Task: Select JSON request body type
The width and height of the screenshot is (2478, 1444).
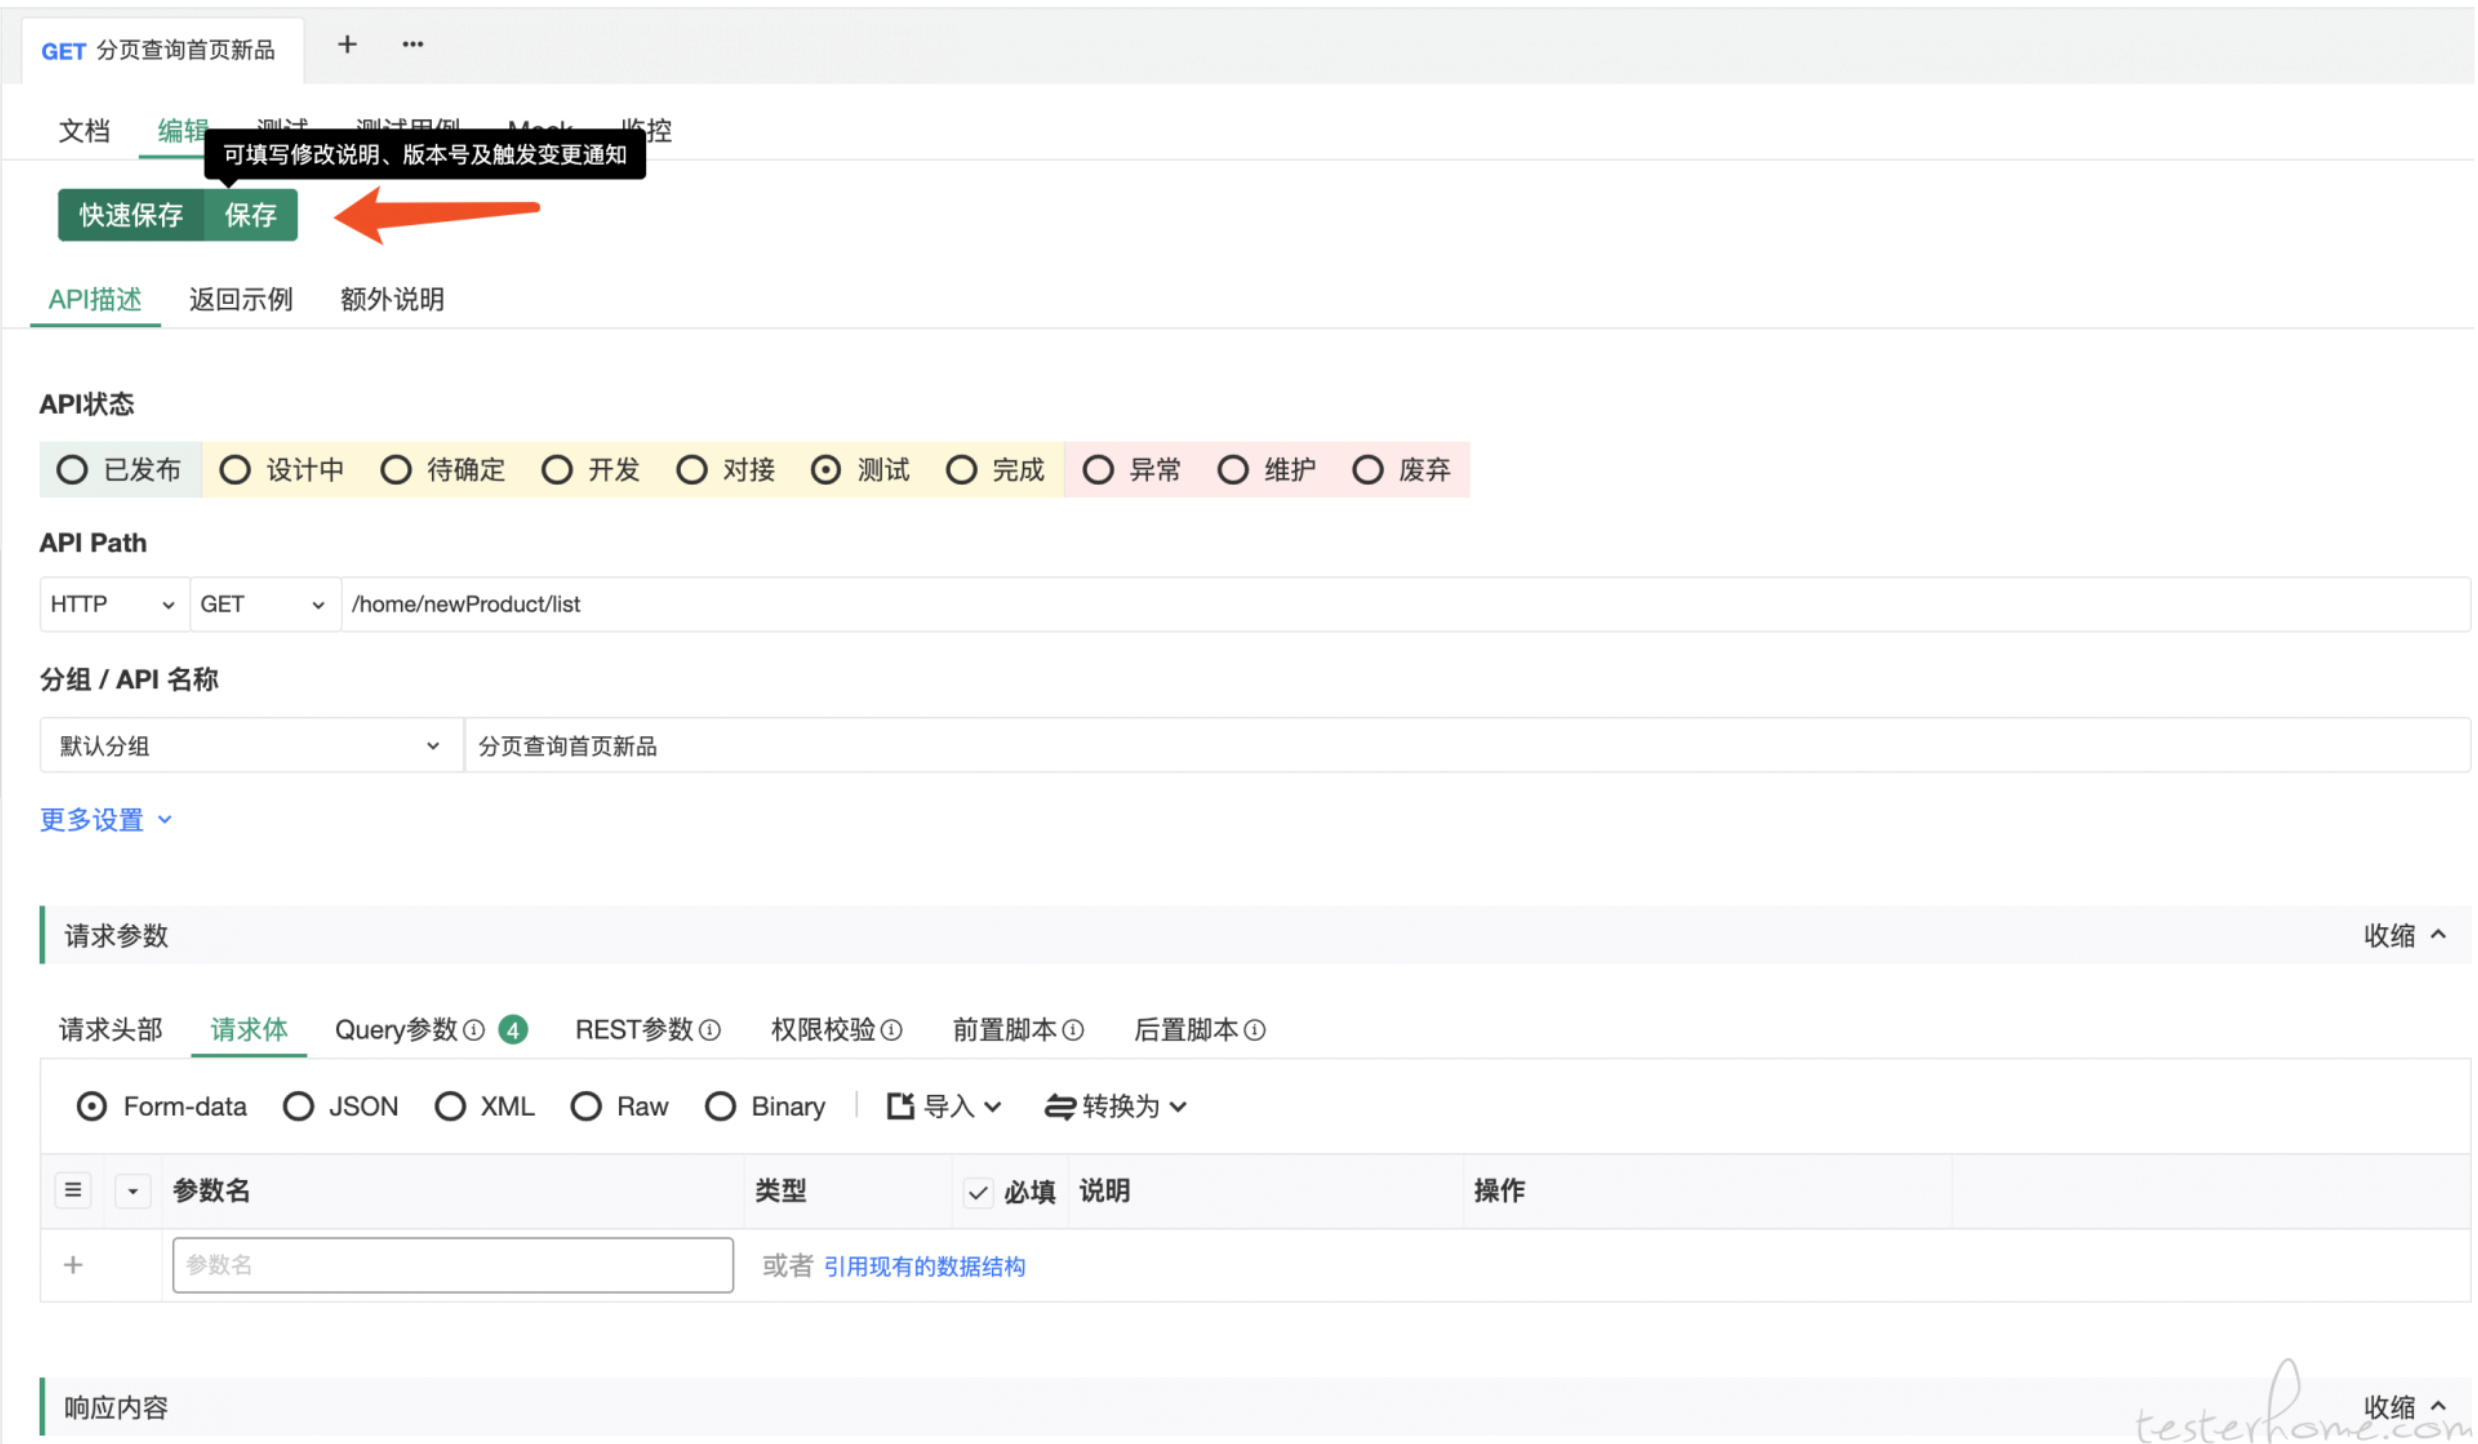Action: [298, 1106]
